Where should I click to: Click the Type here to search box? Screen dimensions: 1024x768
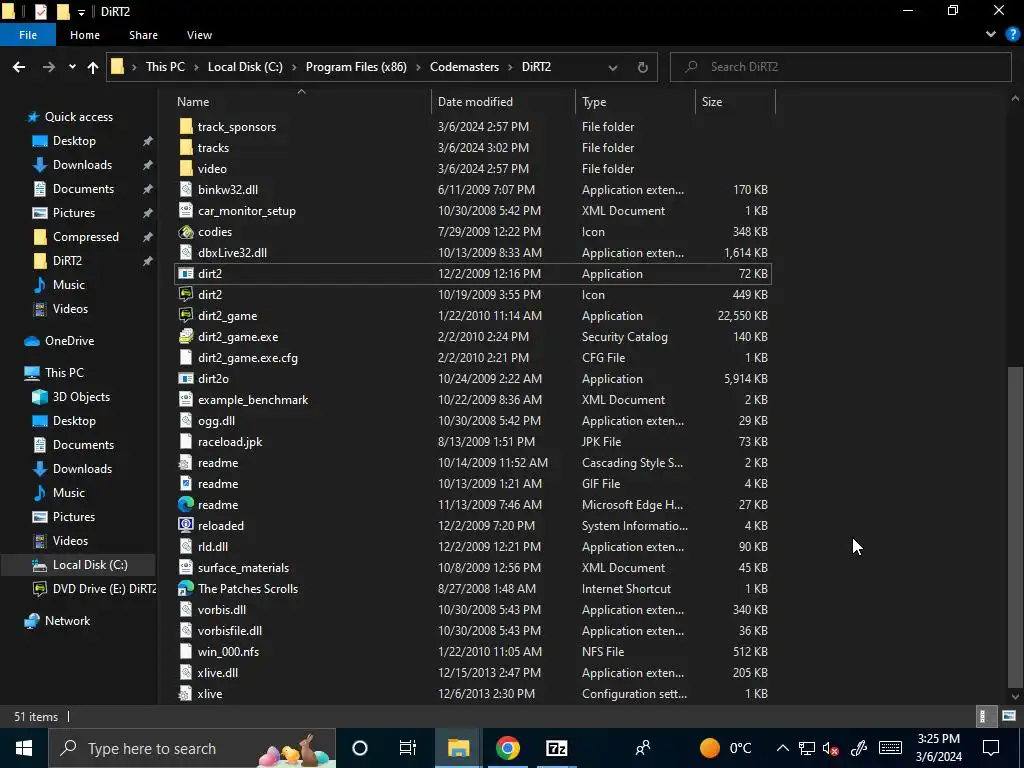tap(192, 748)
